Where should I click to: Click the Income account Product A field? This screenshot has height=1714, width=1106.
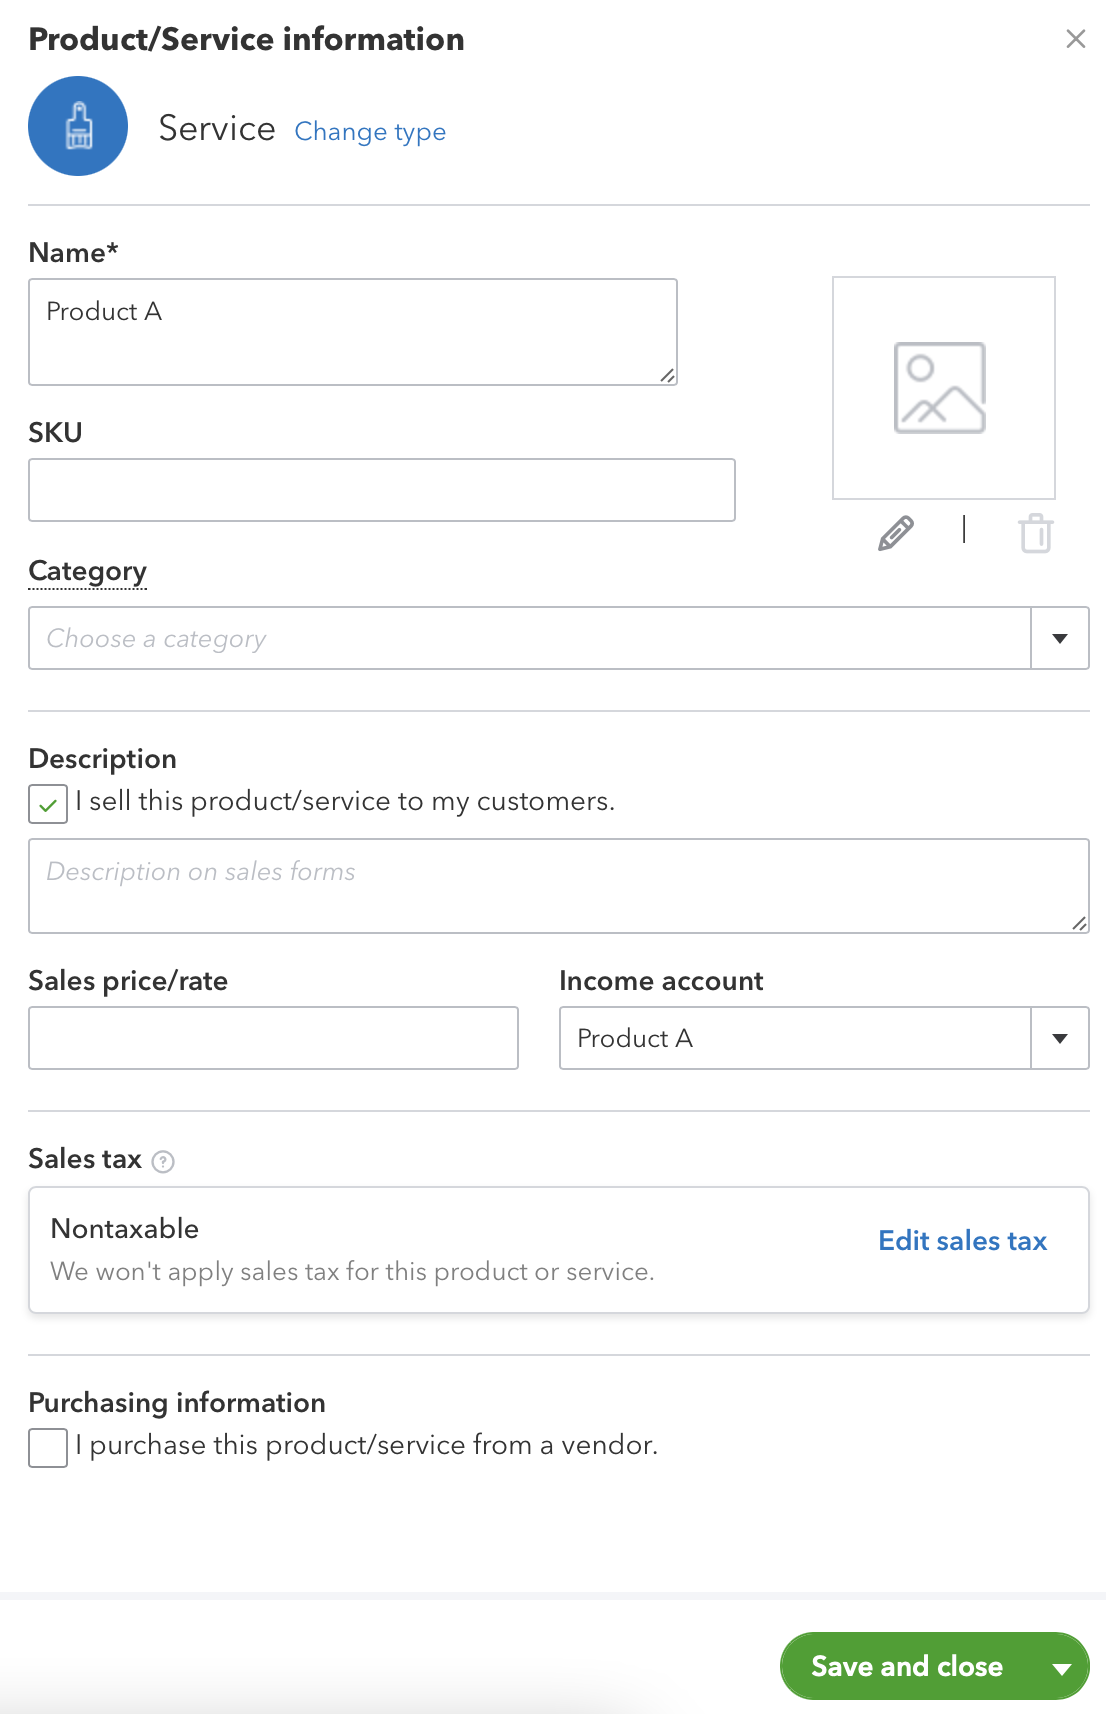tap(794, 1038)
